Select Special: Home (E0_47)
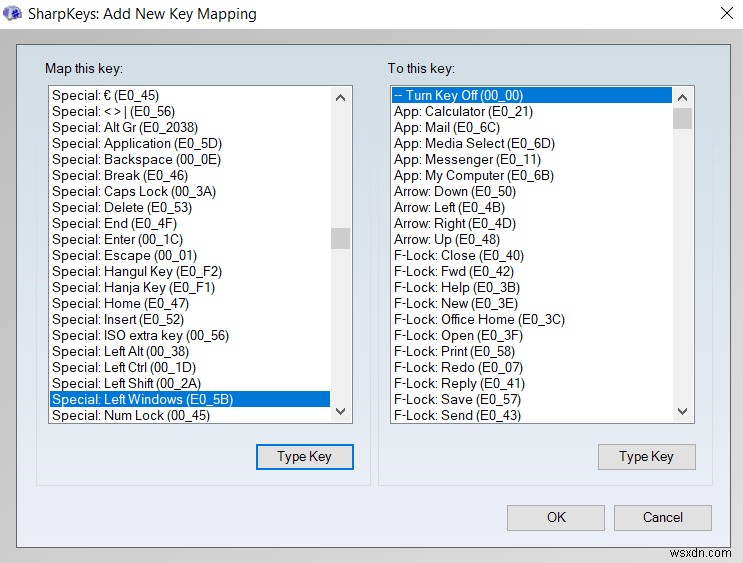Screen dimensions: 743x563 coord(190,304)
